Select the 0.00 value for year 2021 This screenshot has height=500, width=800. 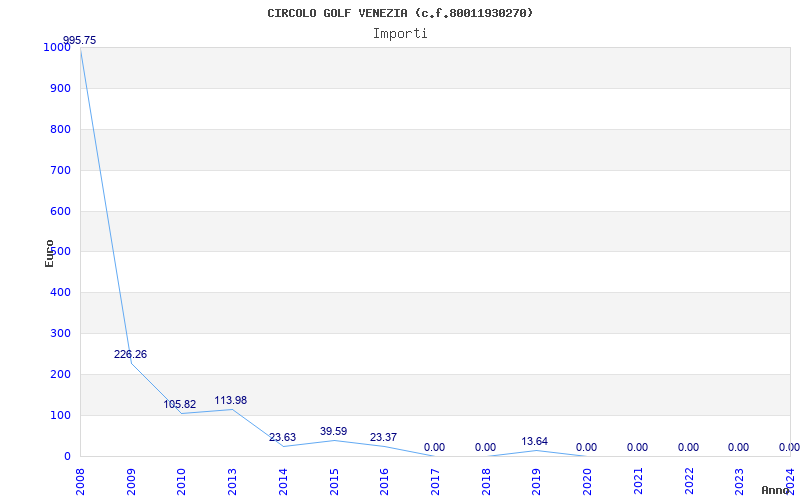[x=637, y=447]
